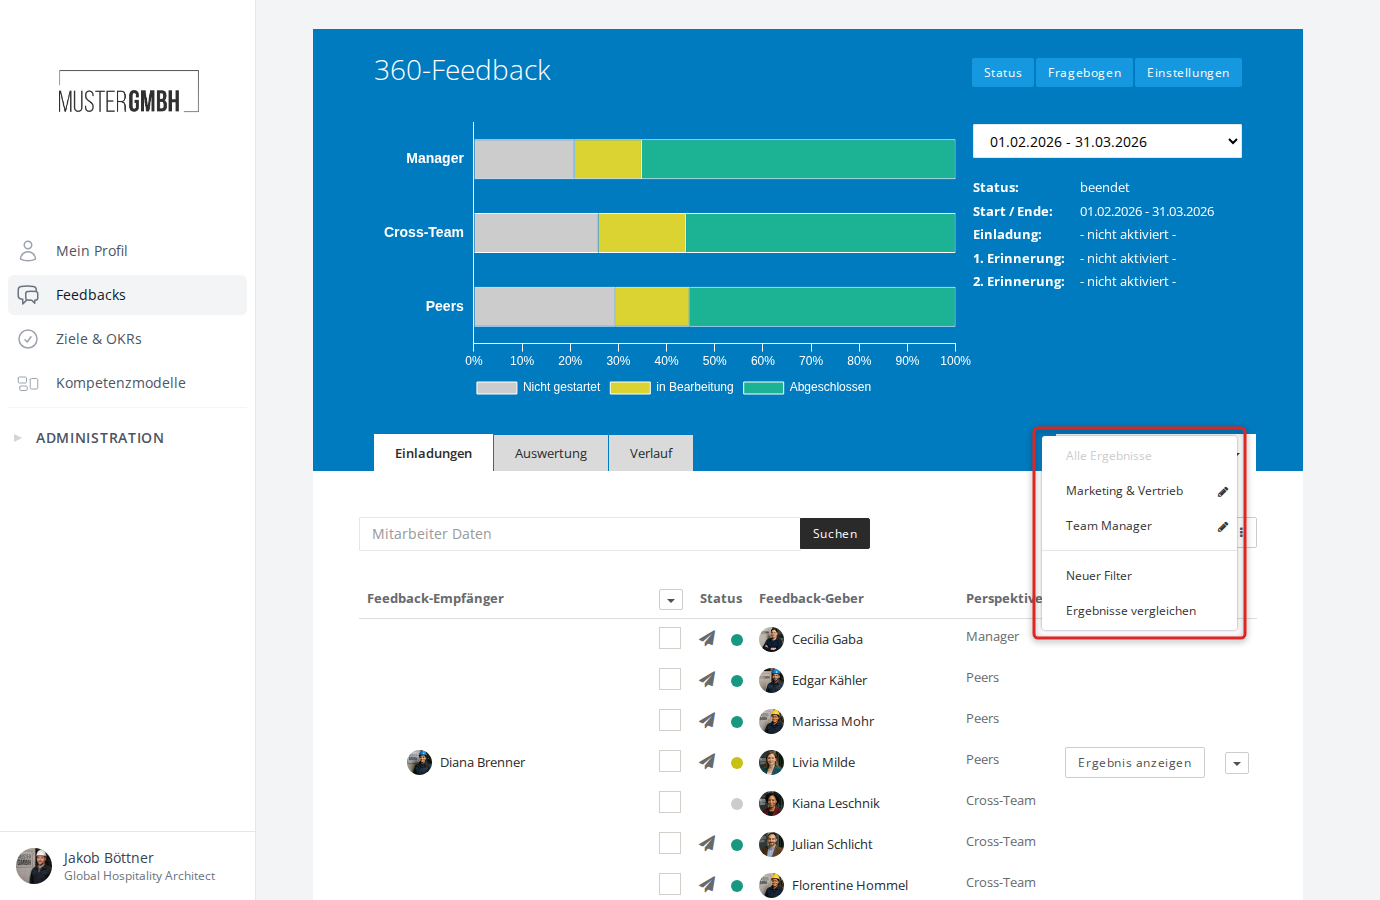Open the select-all dropdown in table header
This screenshot has height=900, width=1380.
(671, 600)
